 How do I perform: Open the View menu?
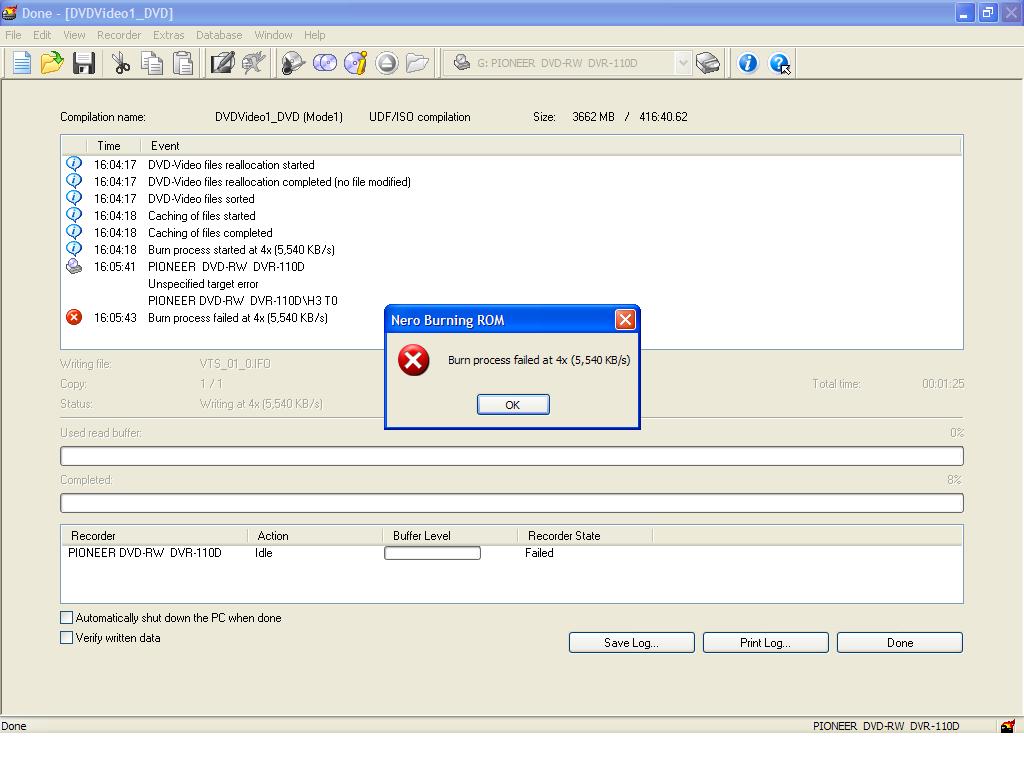click(74, 35)
